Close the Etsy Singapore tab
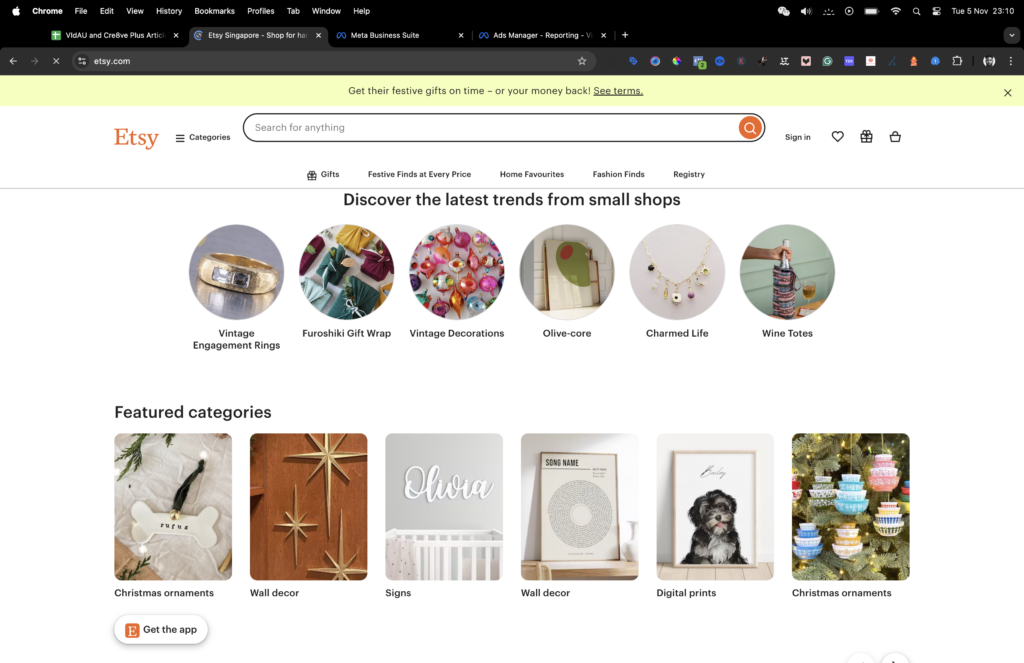The height and width of the screenshot is (663, 1024). (318, 35)
